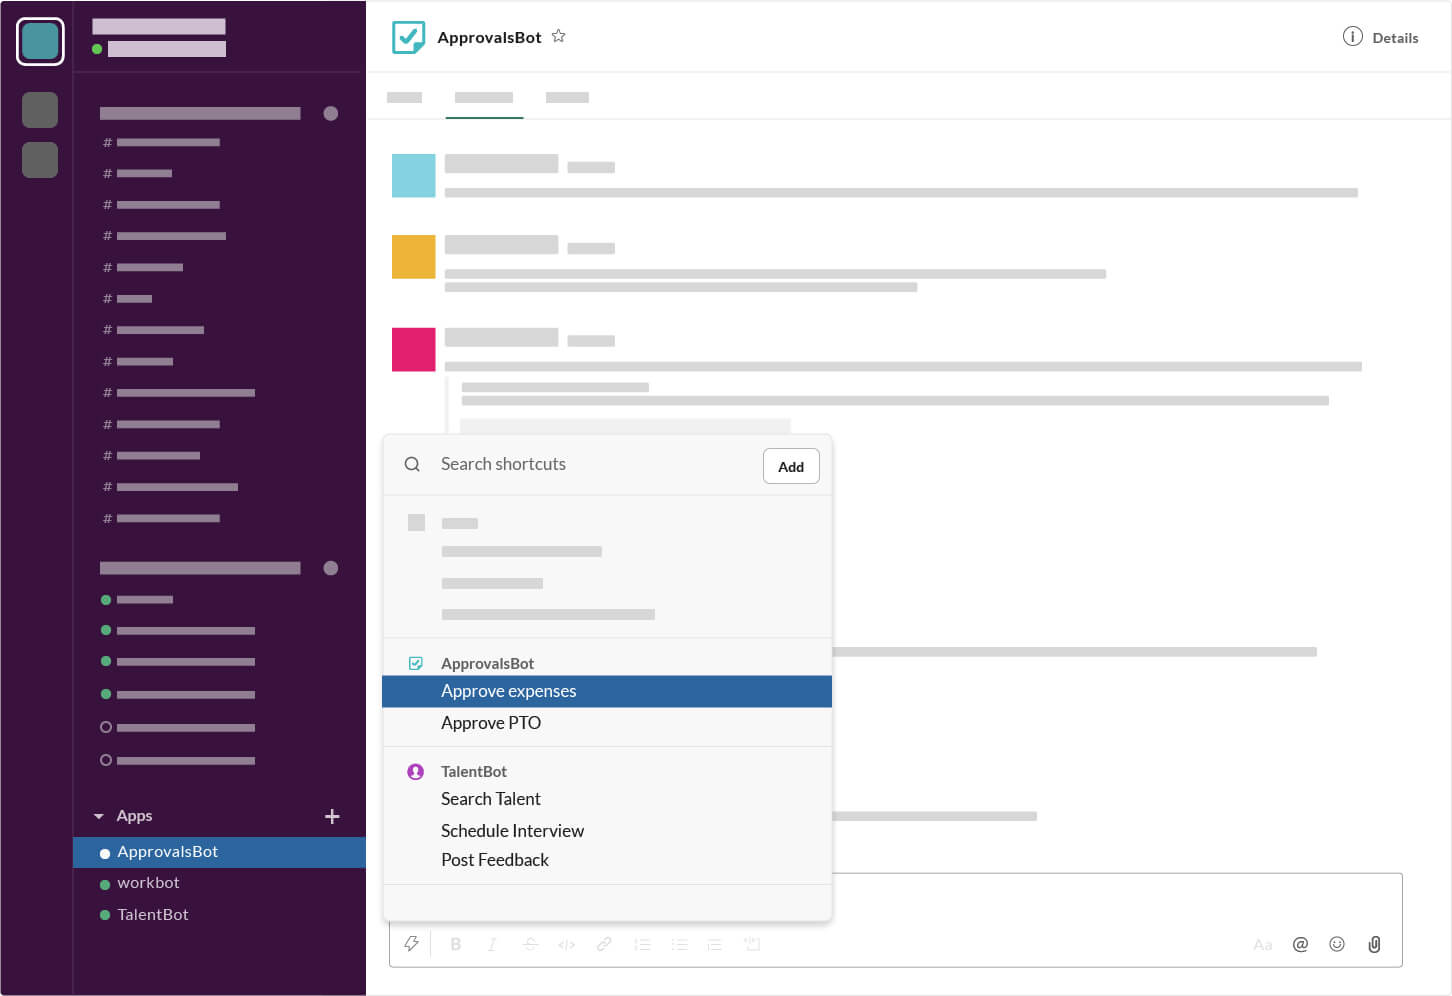Click the lightning bolt shortcuts icon
The width and height of the screenshot is (1452, 996).
coord(411,944)
